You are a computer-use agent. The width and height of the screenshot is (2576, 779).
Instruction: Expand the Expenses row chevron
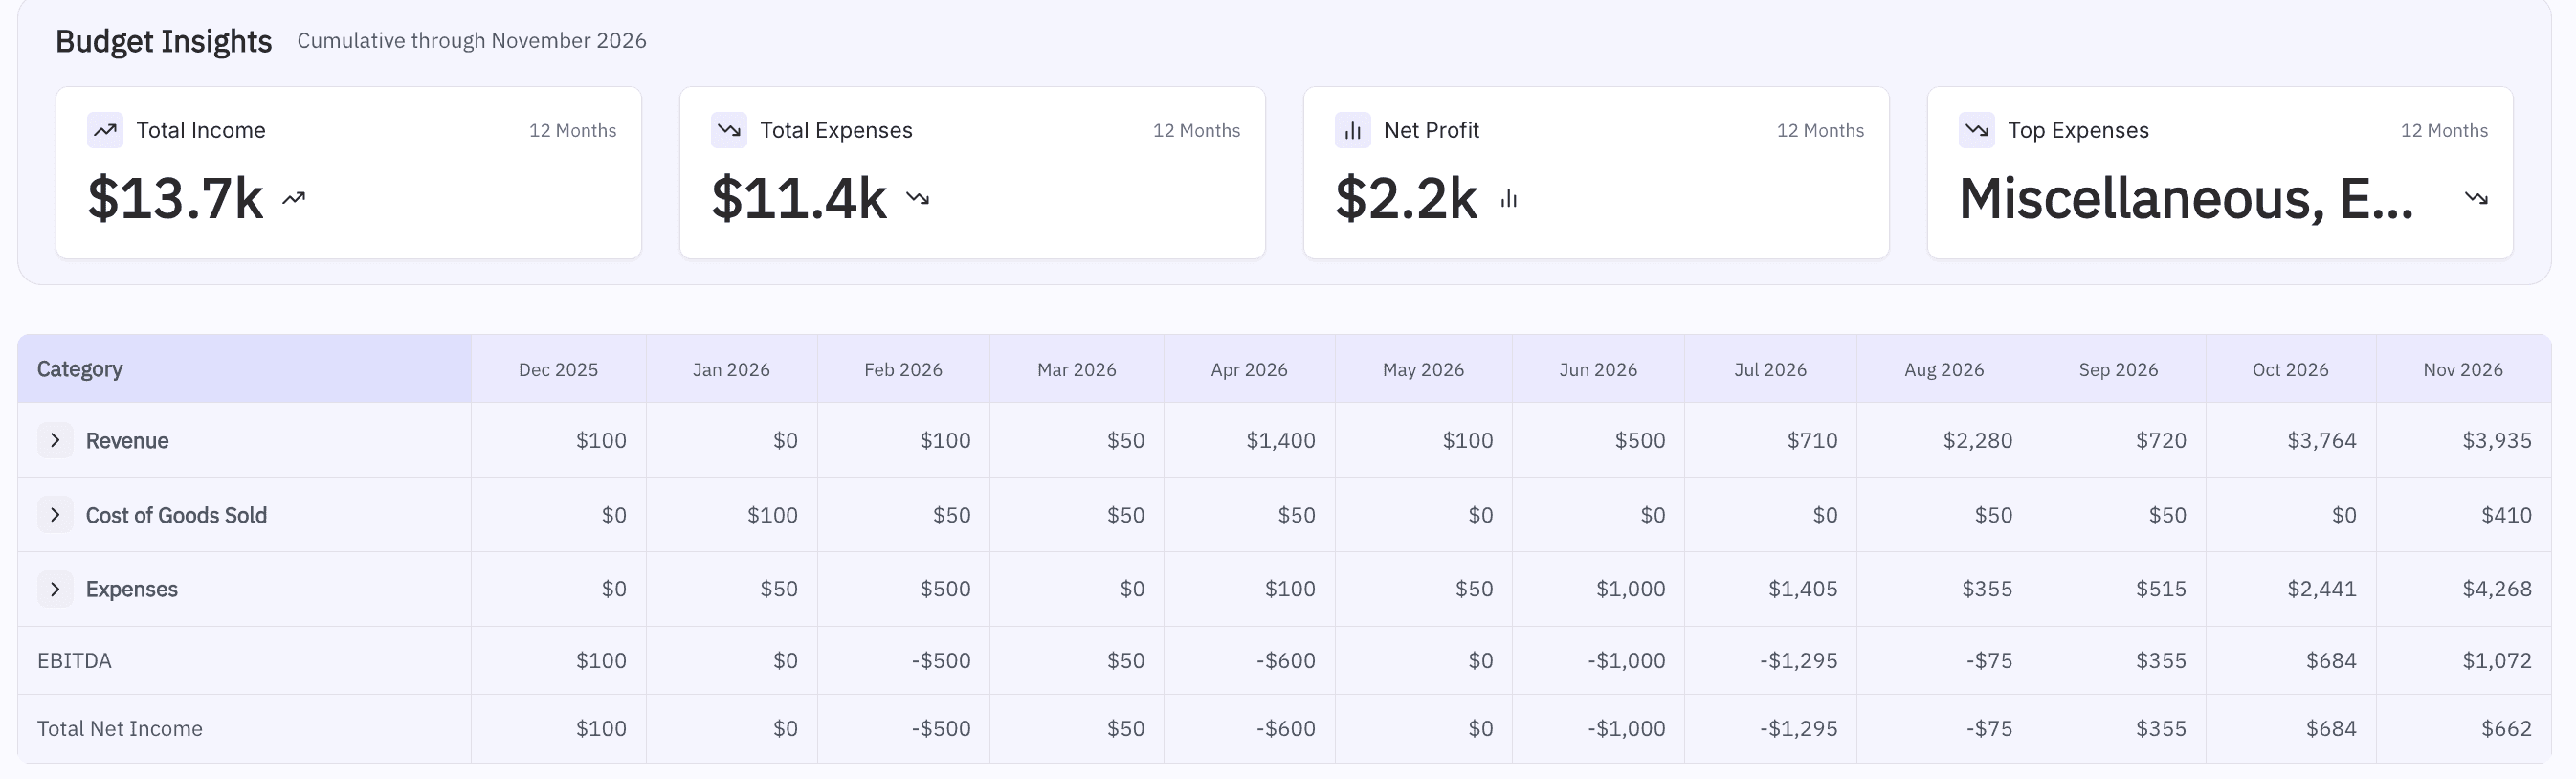click(x=55, y=589)
